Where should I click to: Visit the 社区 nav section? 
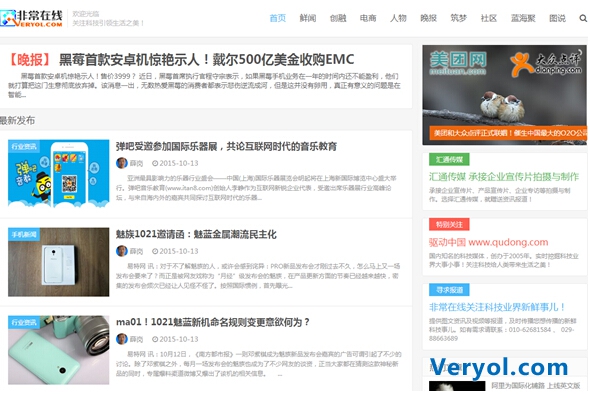pos(489,18)
